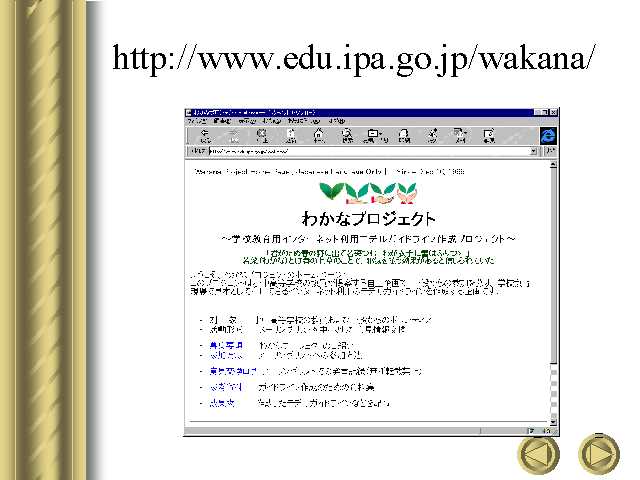Open the Favorites folder toolbar button
The height and width of the screenshot is (480, 640).
tap(375, 136)
